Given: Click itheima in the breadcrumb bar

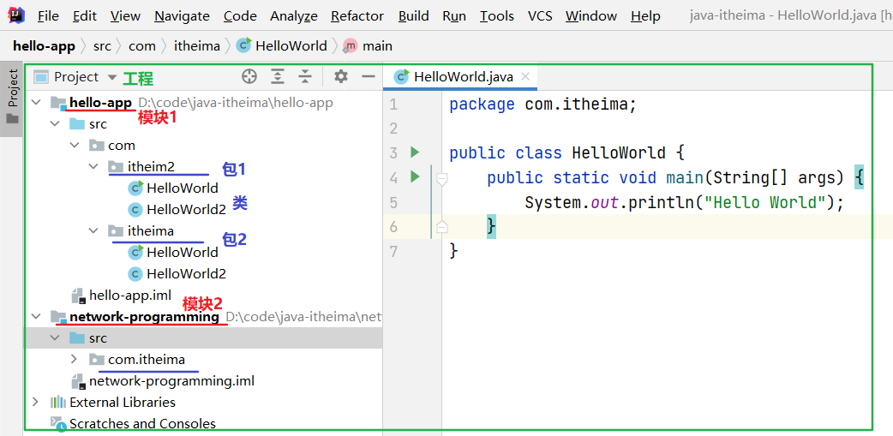Looking at the screenshot, I should (x=197, y=46).
